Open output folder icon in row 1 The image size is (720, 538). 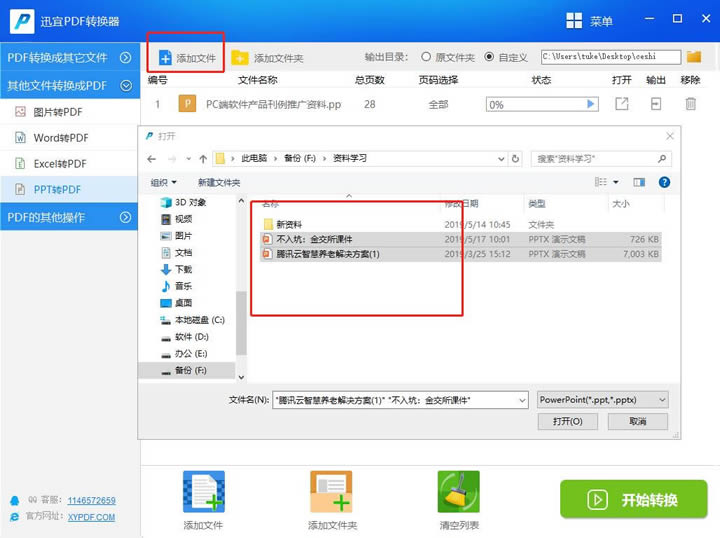[x=656, y=104]
